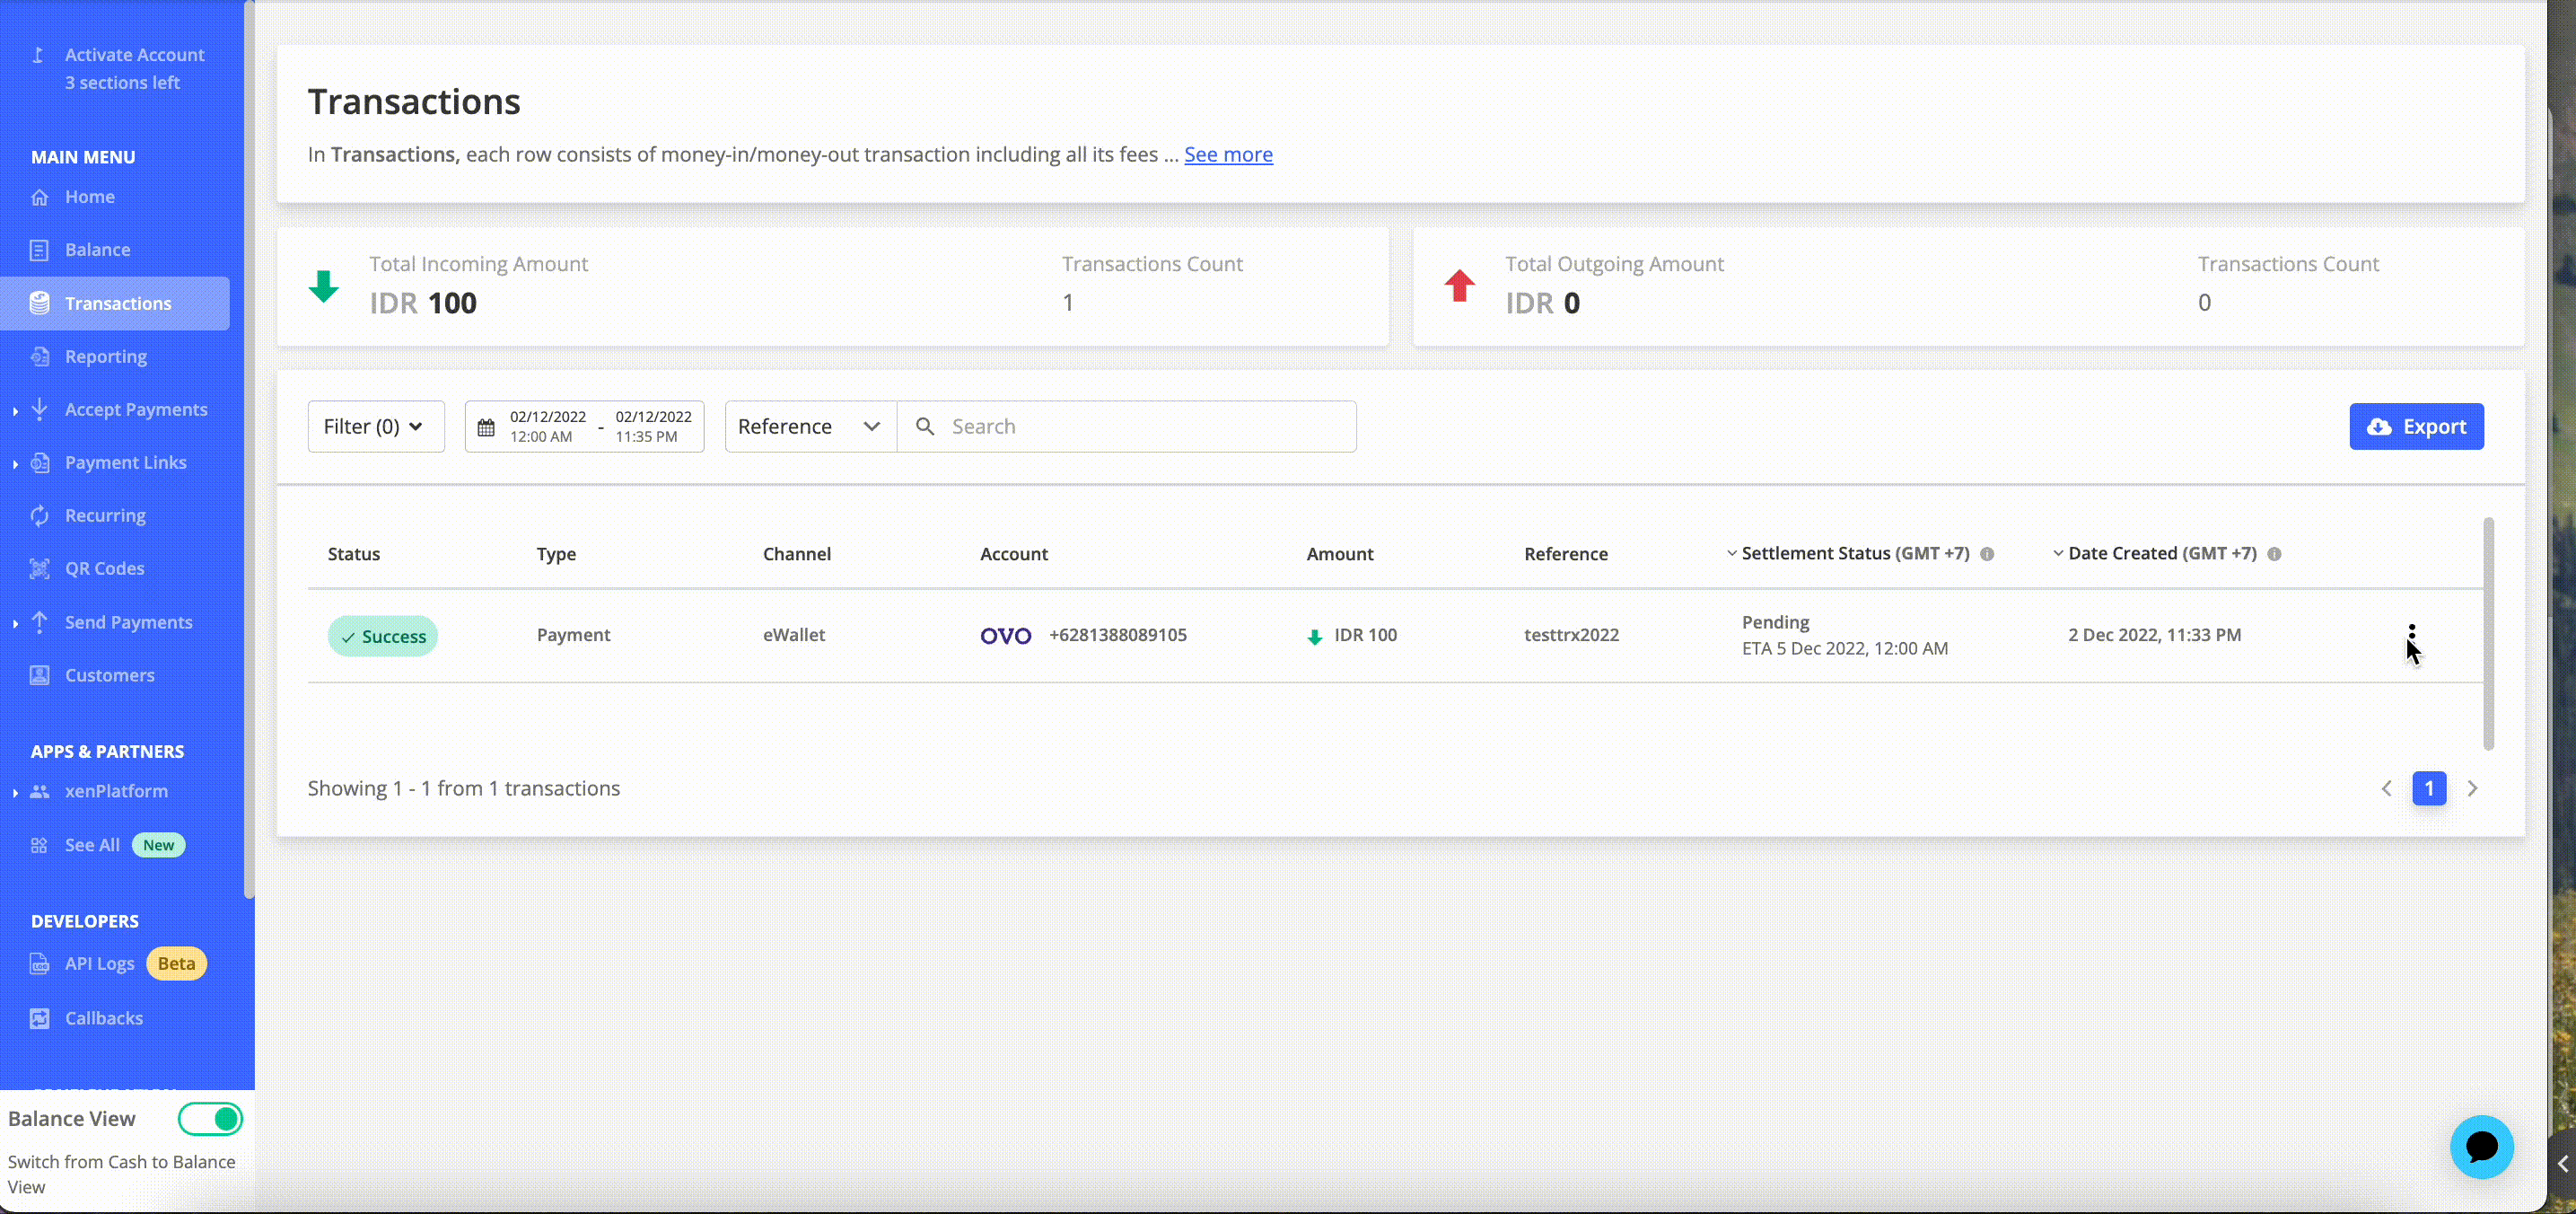This screenshot has height=1214, width=2576.
Task: Go to the Home menu item
Action: pos(89,197)
